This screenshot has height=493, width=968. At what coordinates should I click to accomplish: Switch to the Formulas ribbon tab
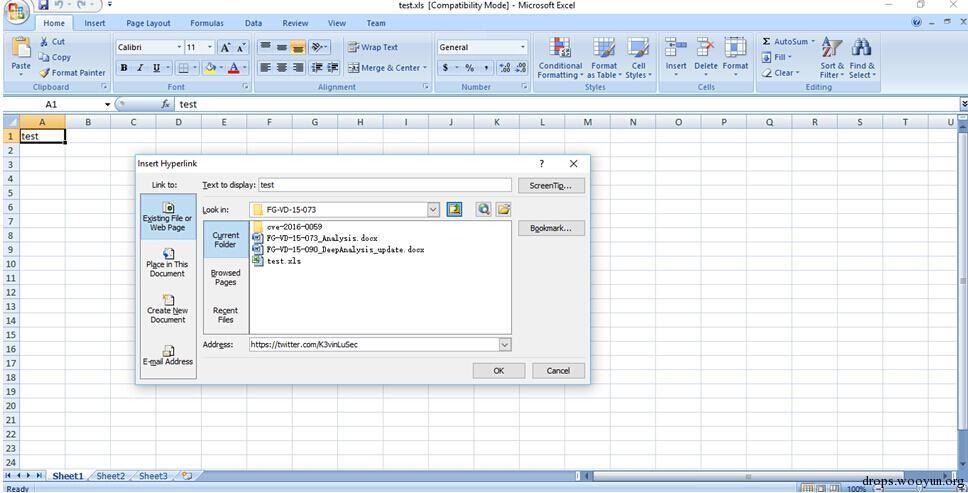207,23
